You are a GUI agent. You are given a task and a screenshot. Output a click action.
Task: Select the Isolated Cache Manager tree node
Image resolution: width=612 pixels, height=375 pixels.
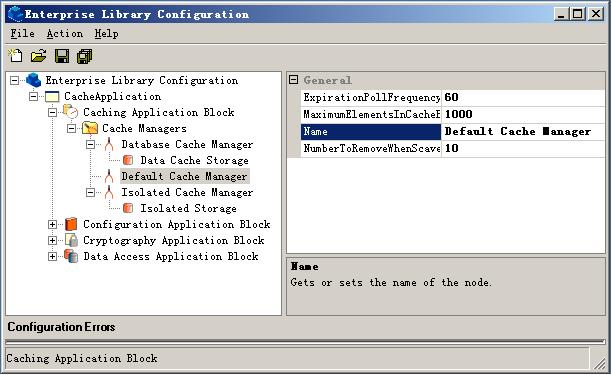(x=187, y=192)
